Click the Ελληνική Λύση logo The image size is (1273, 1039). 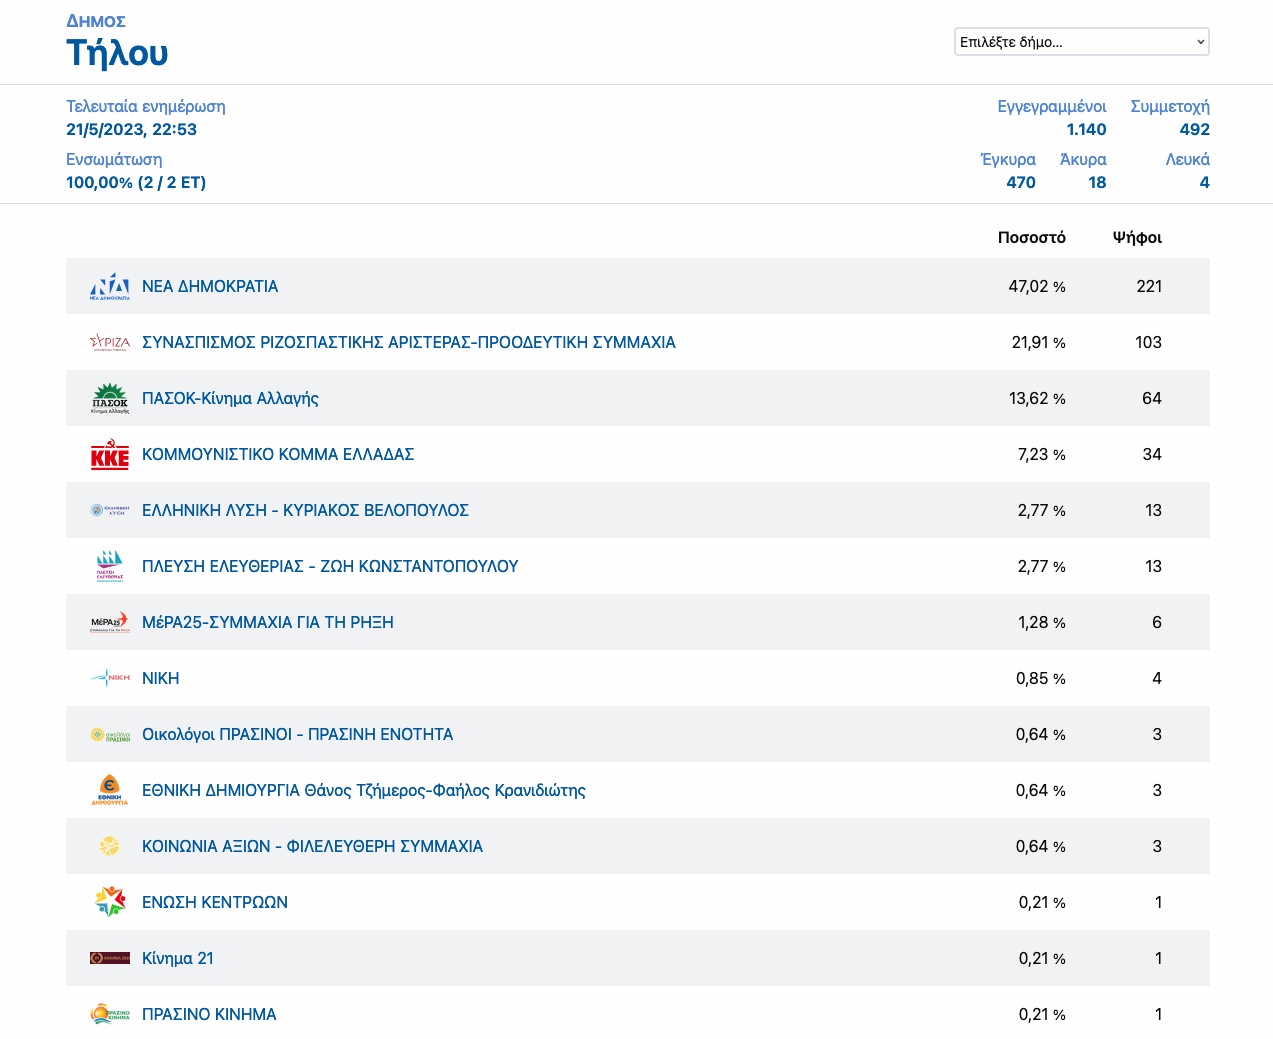pyautogui.click(x=110, y=510)
